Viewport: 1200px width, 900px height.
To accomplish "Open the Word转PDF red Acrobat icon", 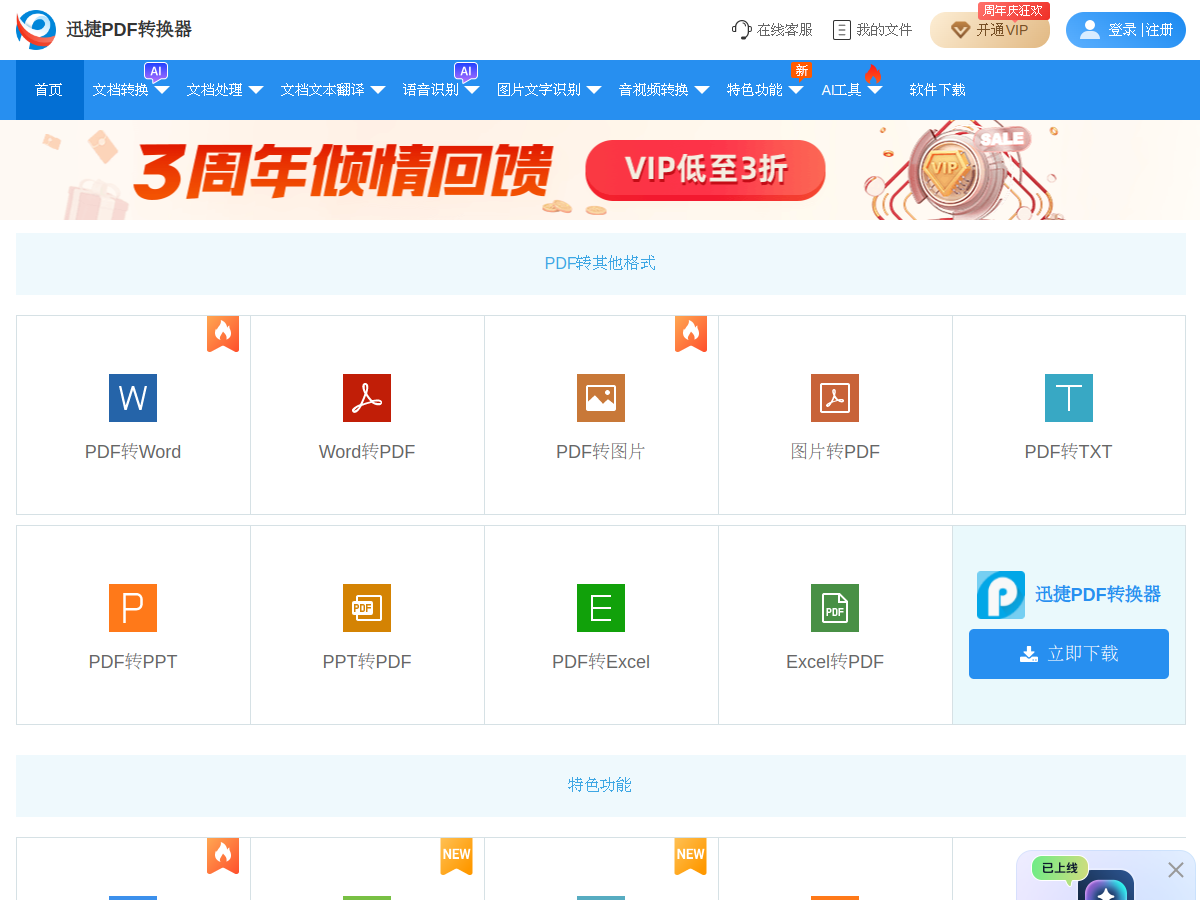I will (367, 398).
